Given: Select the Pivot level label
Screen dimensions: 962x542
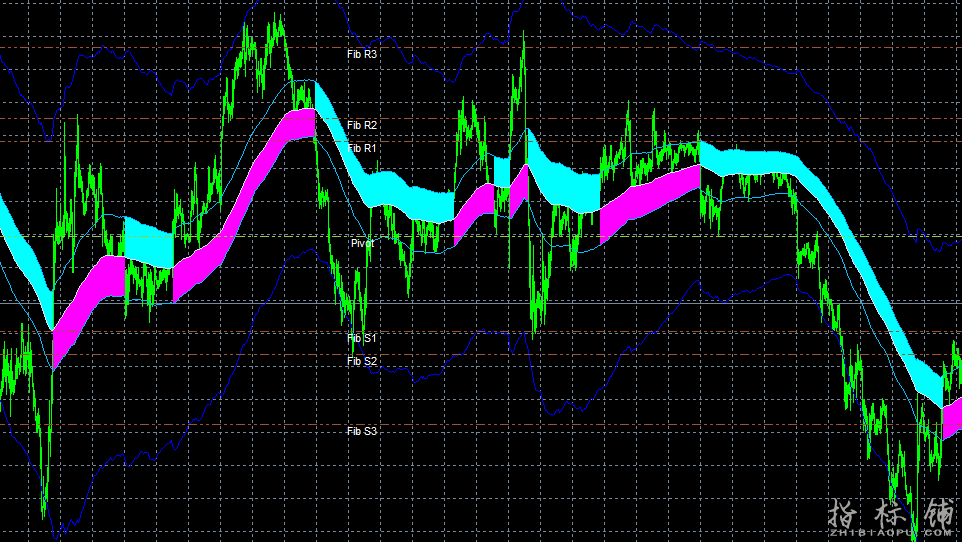Looking at the screenshot, I should pos(362,243).
